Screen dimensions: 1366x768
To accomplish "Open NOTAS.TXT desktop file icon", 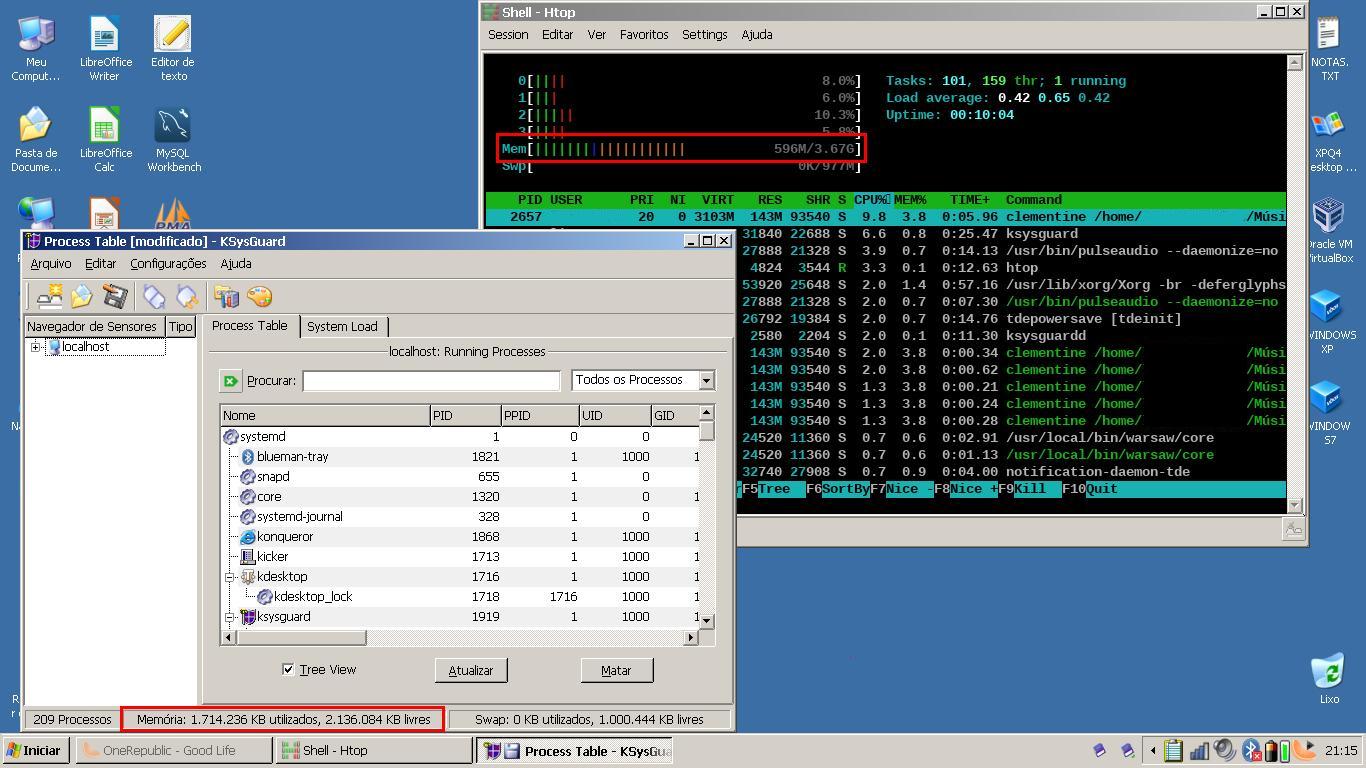I will (x=1329, y=49).
